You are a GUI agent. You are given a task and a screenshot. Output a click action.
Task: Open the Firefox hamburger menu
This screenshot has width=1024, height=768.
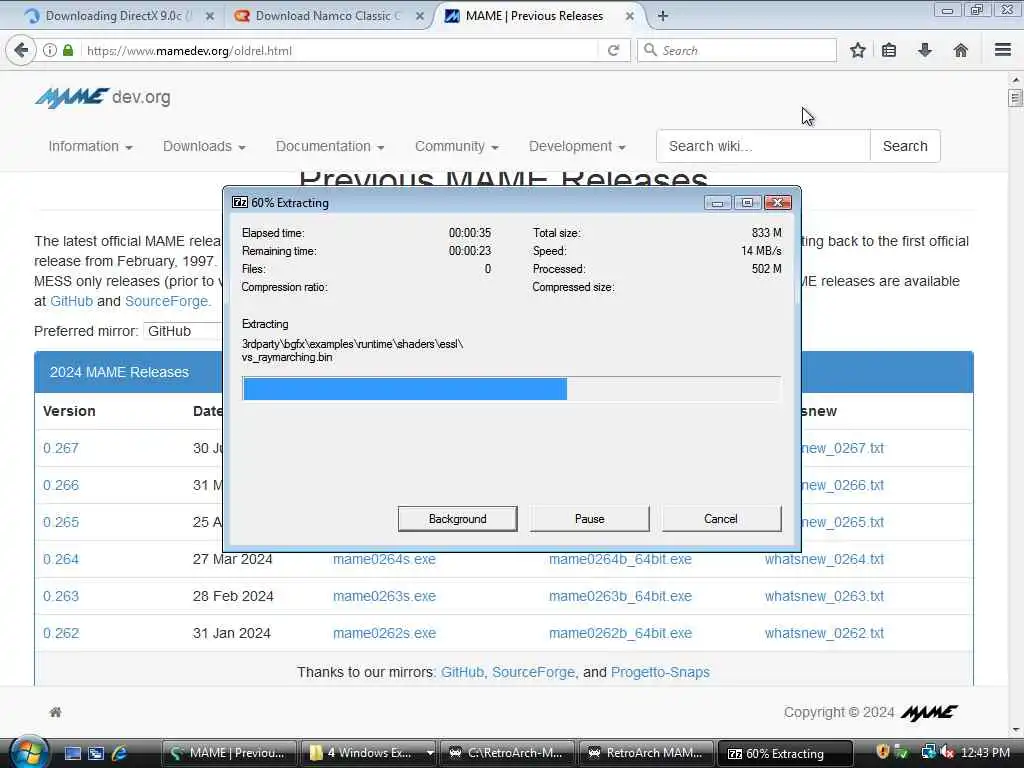tap(1003, 50)
